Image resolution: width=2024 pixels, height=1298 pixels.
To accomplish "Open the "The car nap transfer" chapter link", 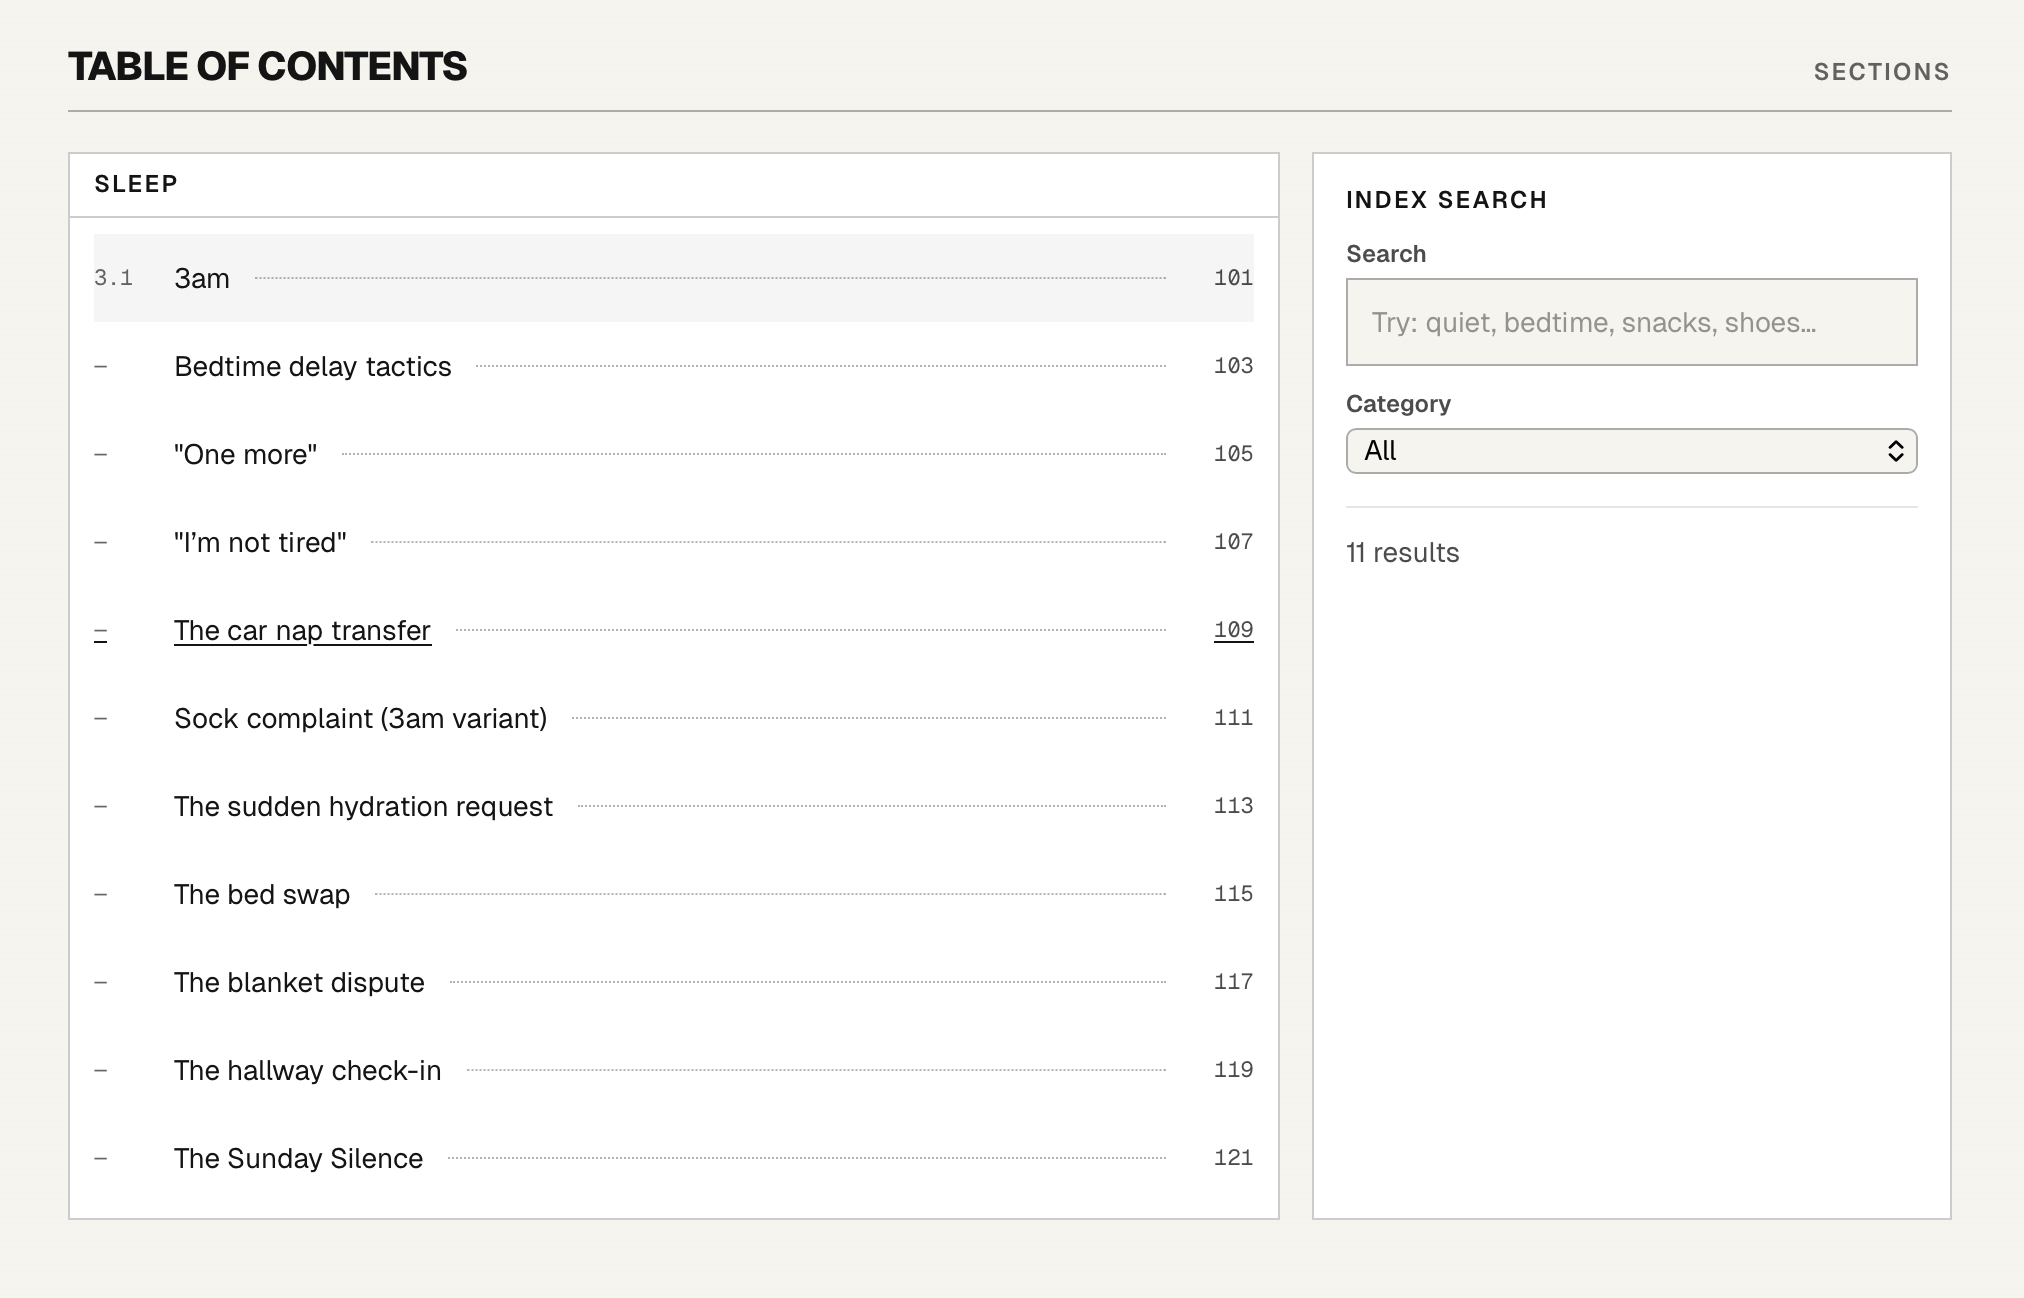I will click(302, 630).
